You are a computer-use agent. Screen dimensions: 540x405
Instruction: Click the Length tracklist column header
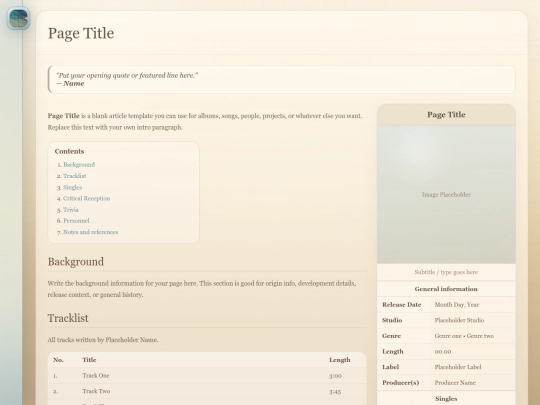pyautogui.click(x=340, y=360)
